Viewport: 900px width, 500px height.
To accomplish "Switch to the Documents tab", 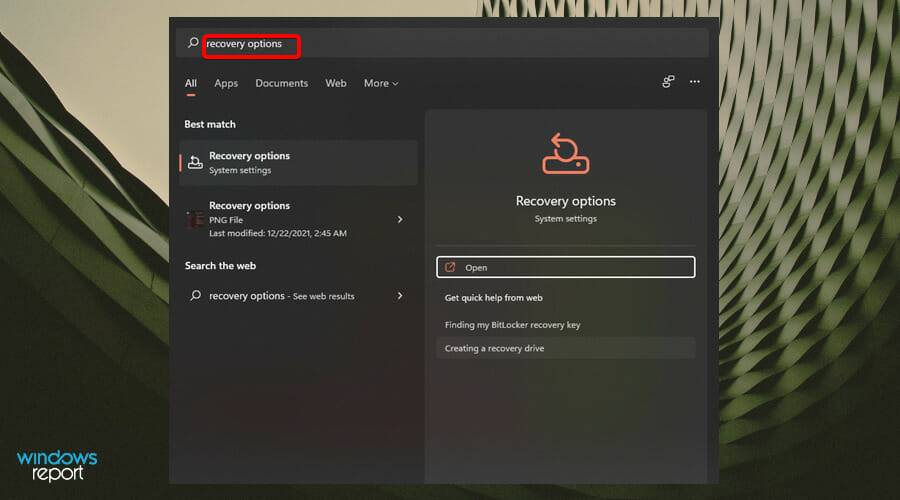I will pyautogui.click(x=281, y=83).
